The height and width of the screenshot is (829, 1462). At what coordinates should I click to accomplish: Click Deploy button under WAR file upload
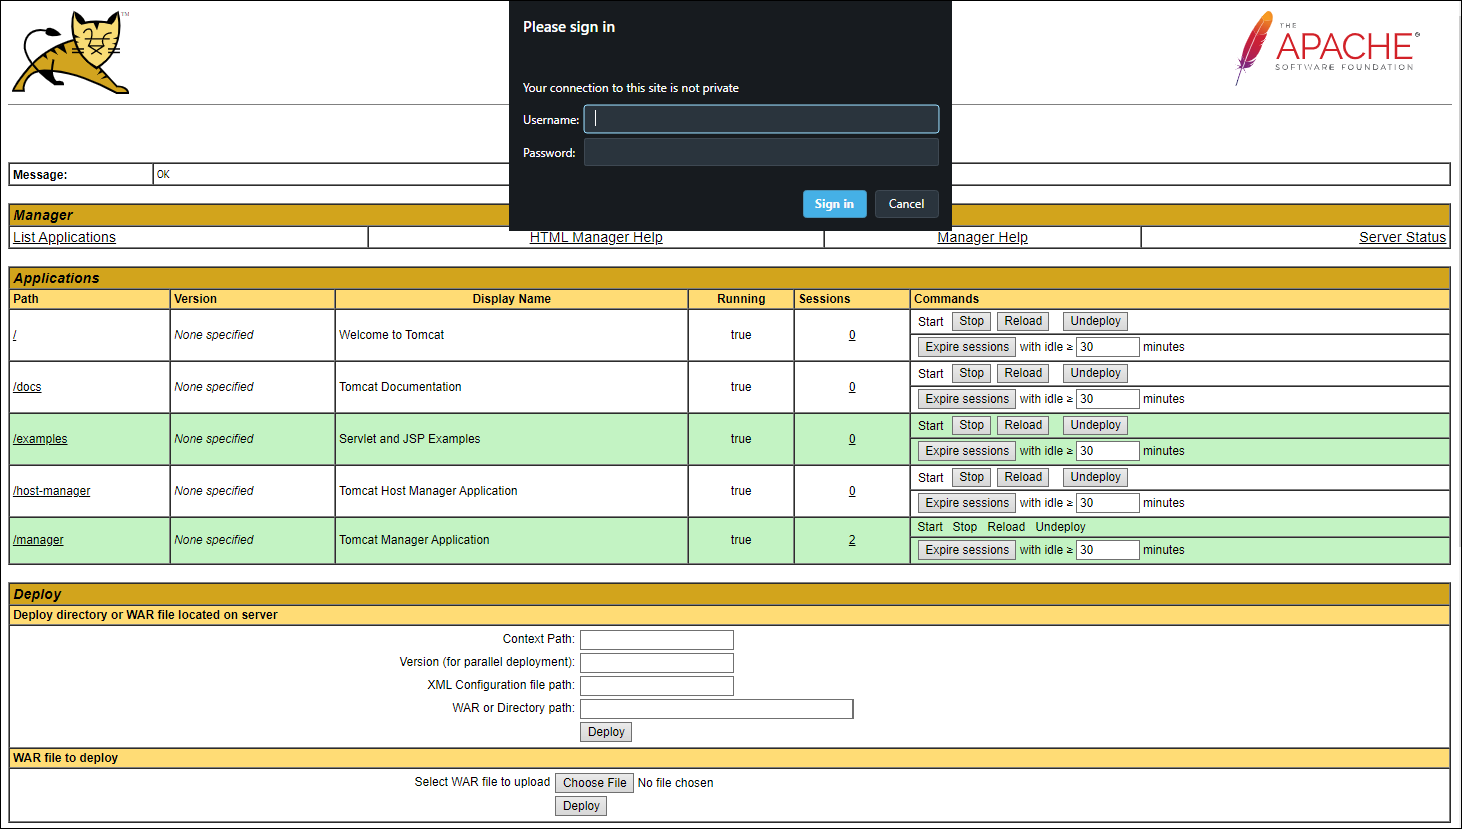click(x=581, y=806)
